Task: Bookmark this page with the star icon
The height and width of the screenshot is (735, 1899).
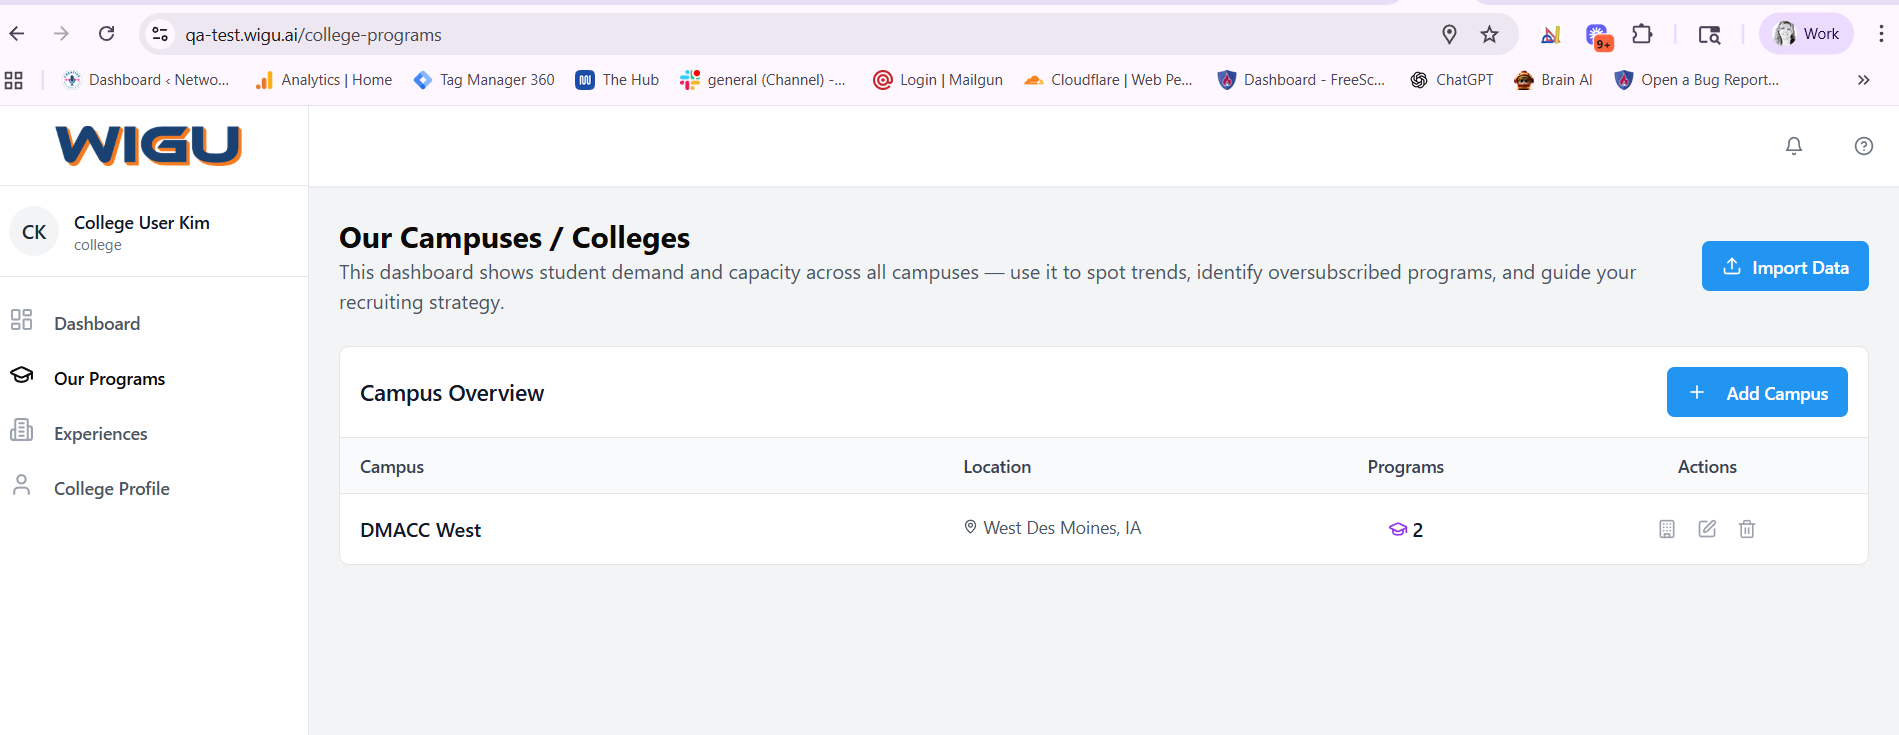Action: click(1490, 35)
